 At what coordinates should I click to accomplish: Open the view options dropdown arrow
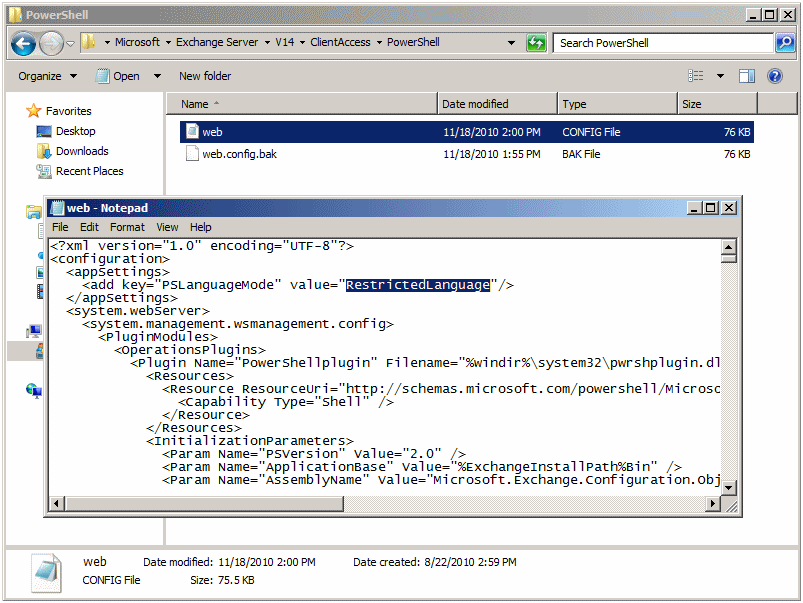point(720,76)
